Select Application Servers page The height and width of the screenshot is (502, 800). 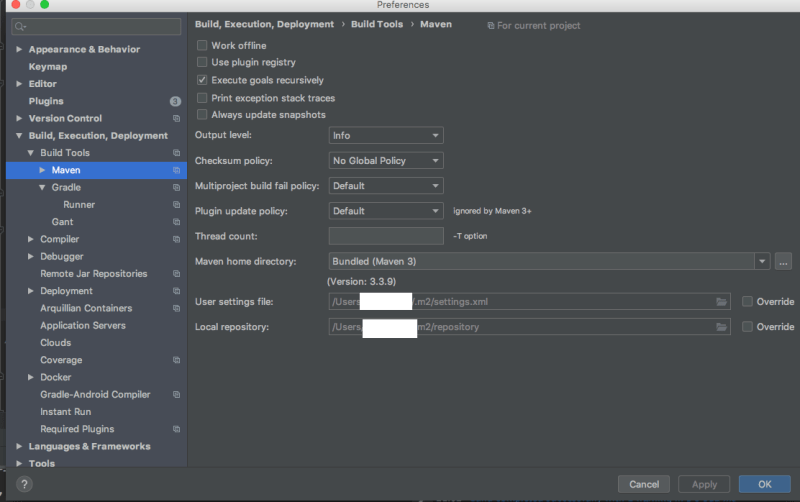coord(83,325)
